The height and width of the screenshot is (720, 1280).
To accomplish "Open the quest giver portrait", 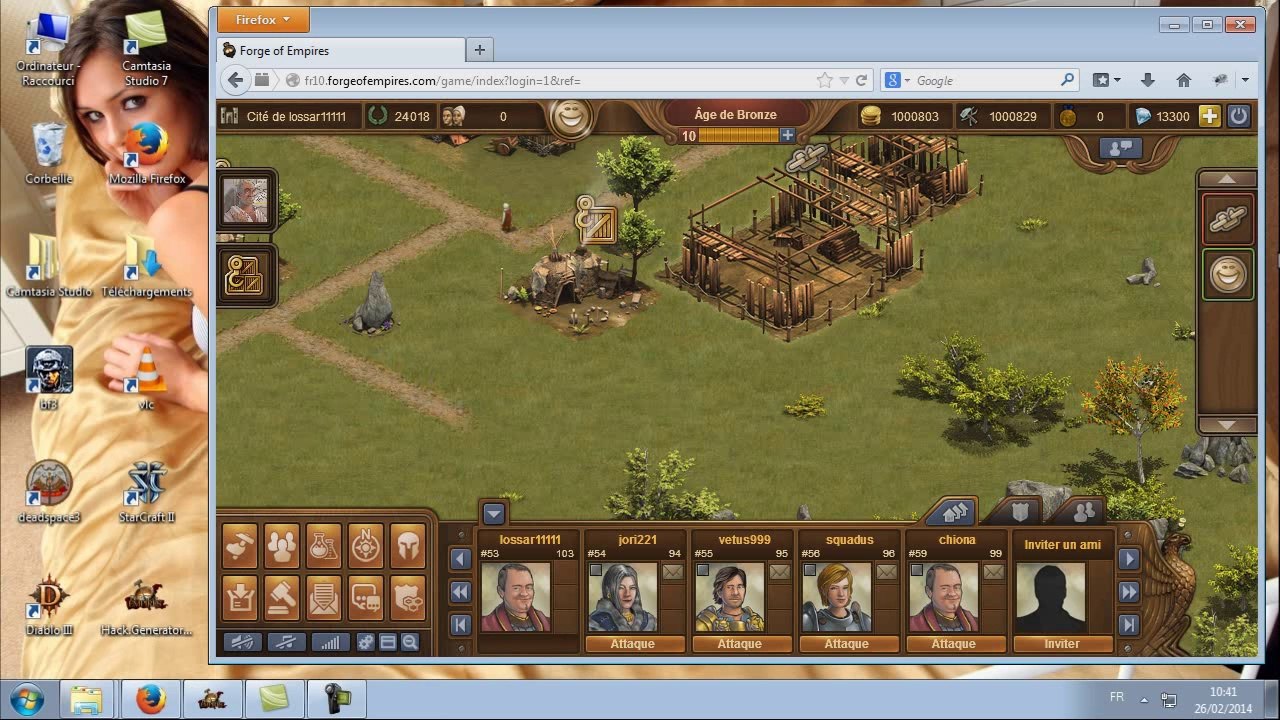I will click(x=245, y=201).
